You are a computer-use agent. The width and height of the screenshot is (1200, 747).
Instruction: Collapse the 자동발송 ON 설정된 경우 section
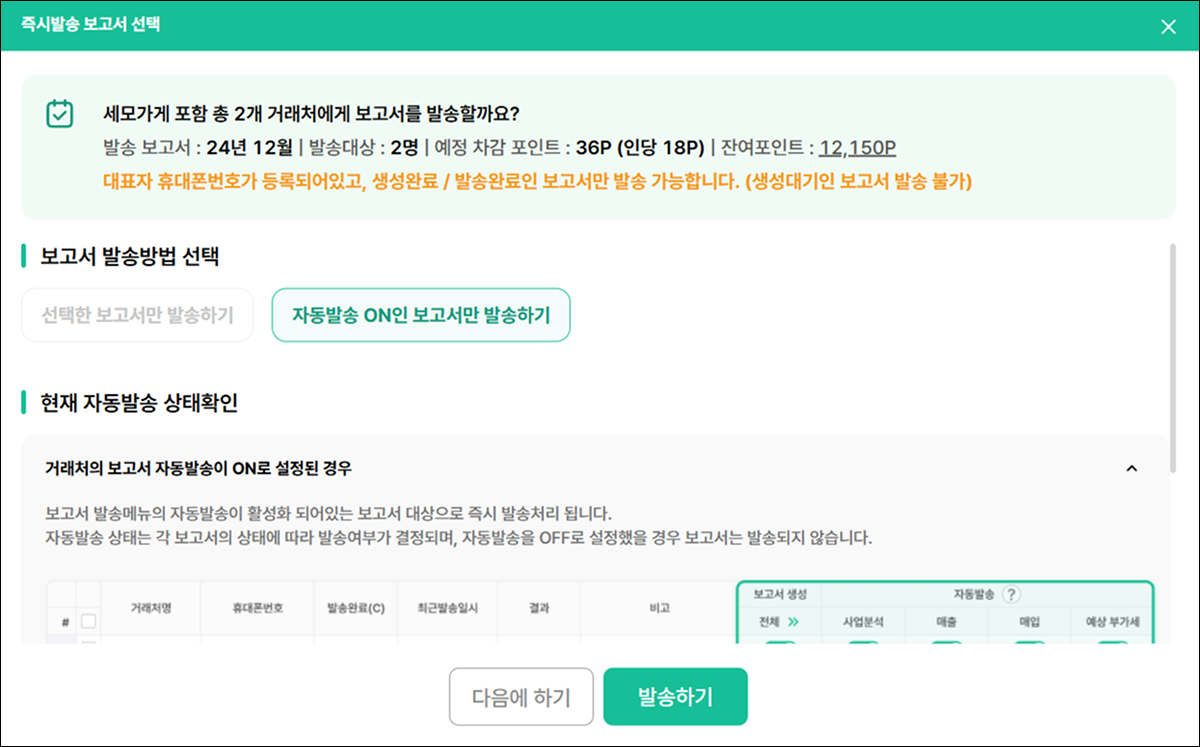click(1132, 468)
